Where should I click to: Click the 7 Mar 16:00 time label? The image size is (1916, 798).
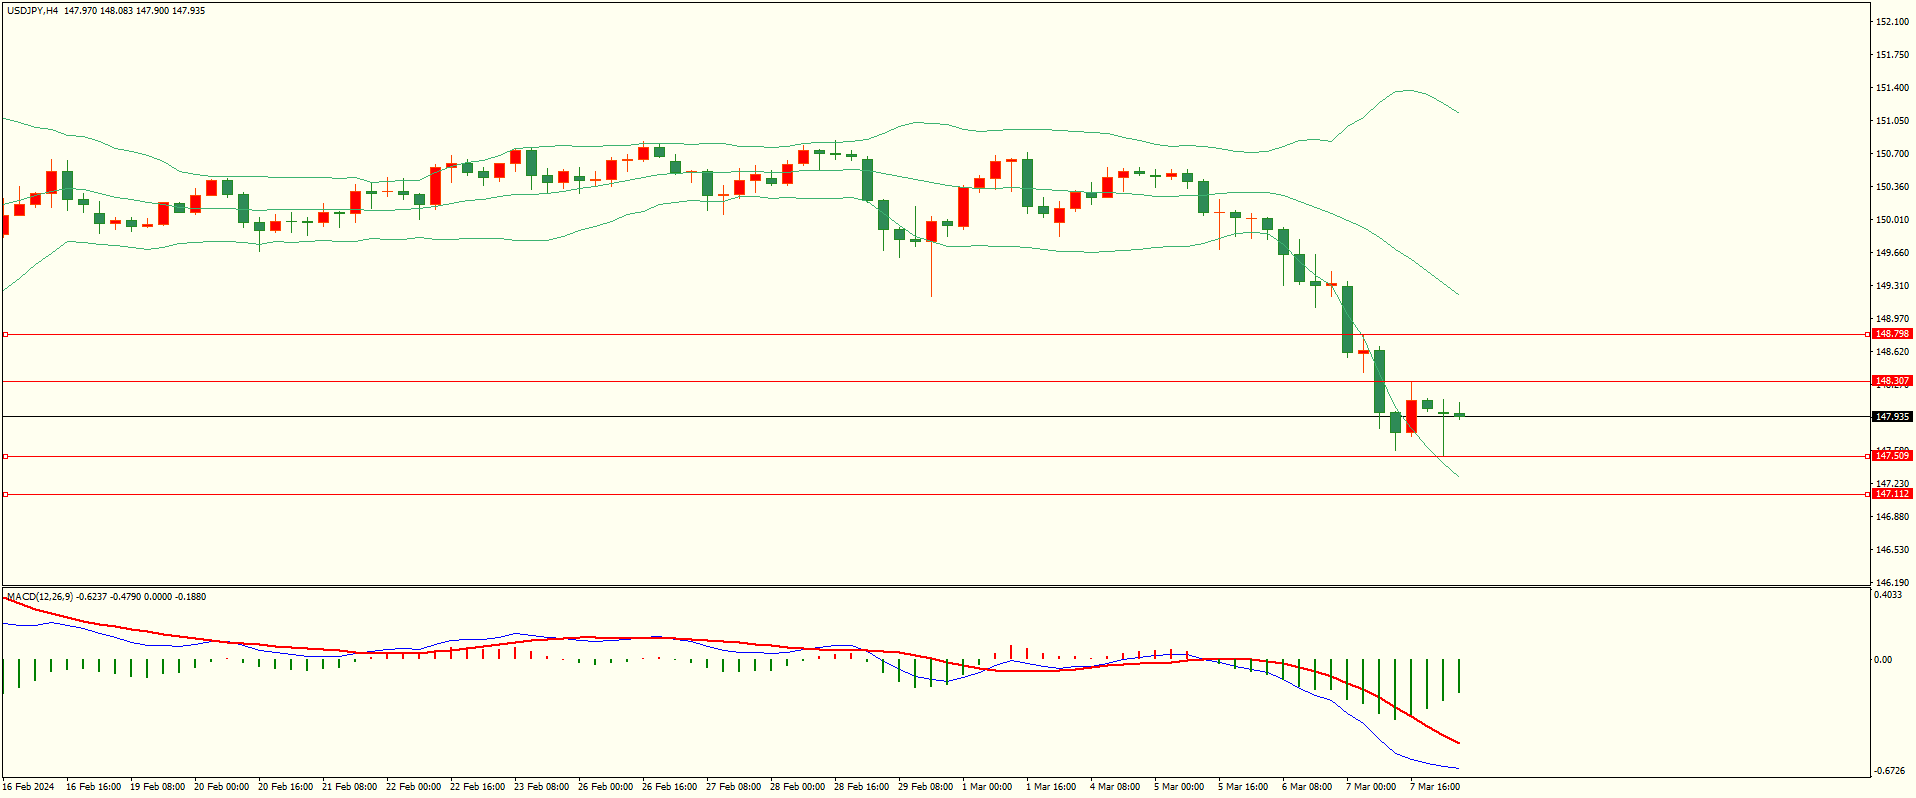[1434, 787]
